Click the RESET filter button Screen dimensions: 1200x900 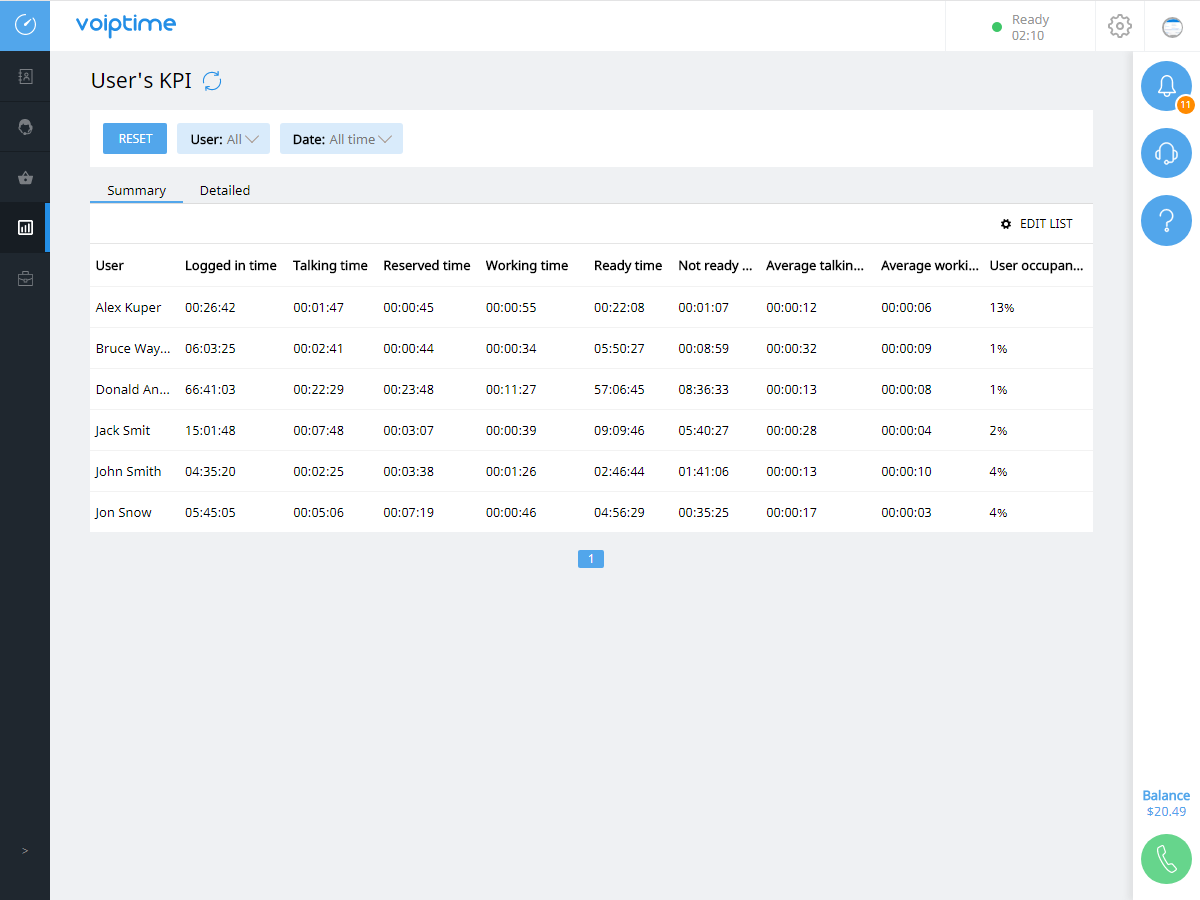pos(134,138)
